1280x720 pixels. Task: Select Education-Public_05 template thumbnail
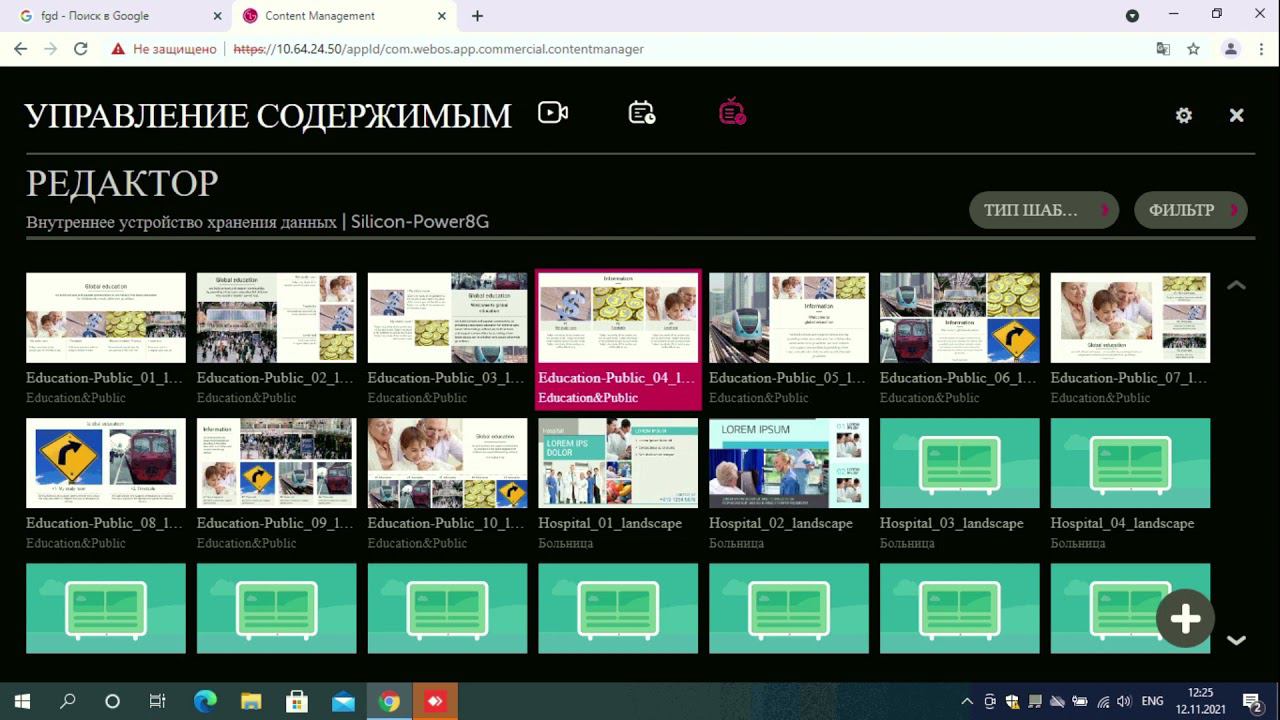click(789, 317)
